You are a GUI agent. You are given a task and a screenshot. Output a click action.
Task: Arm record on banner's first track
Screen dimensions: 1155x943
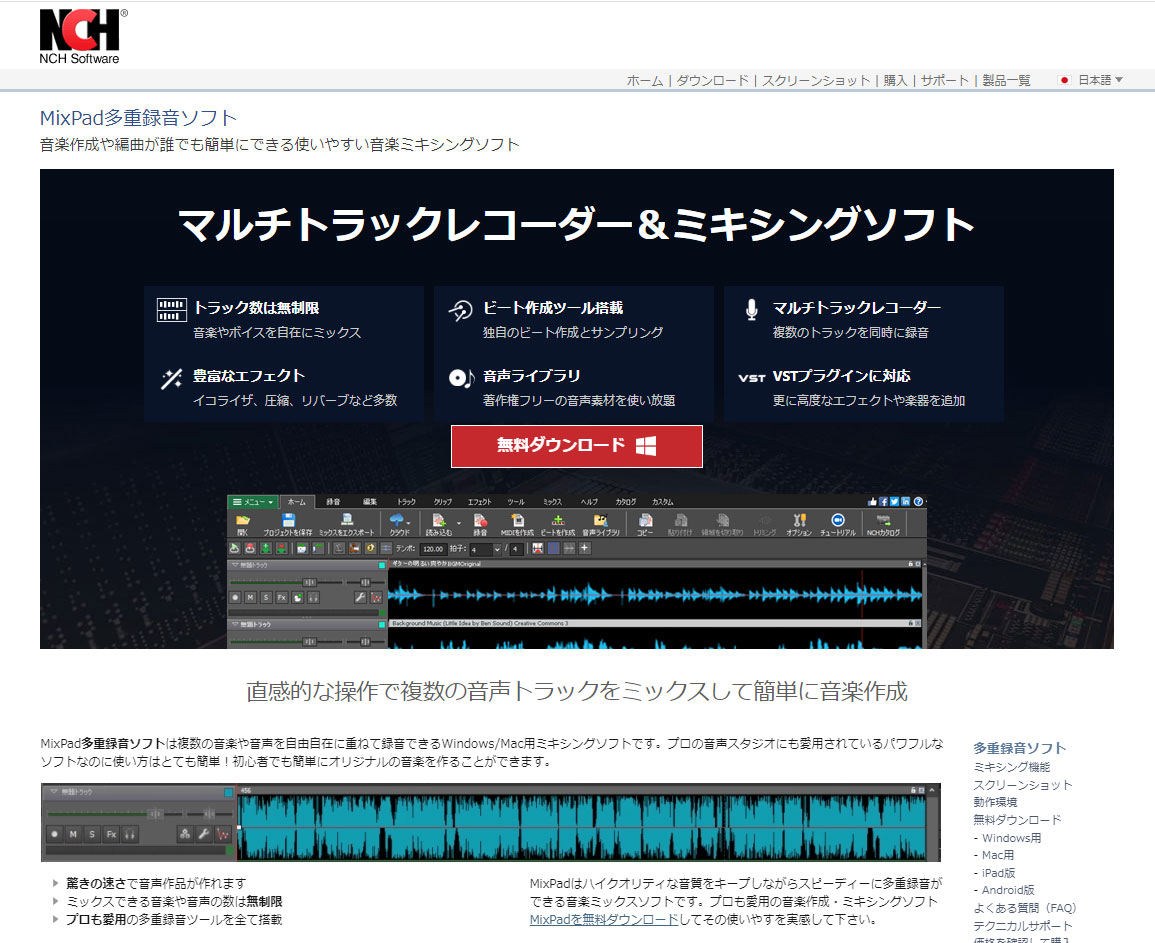(235, 597)
